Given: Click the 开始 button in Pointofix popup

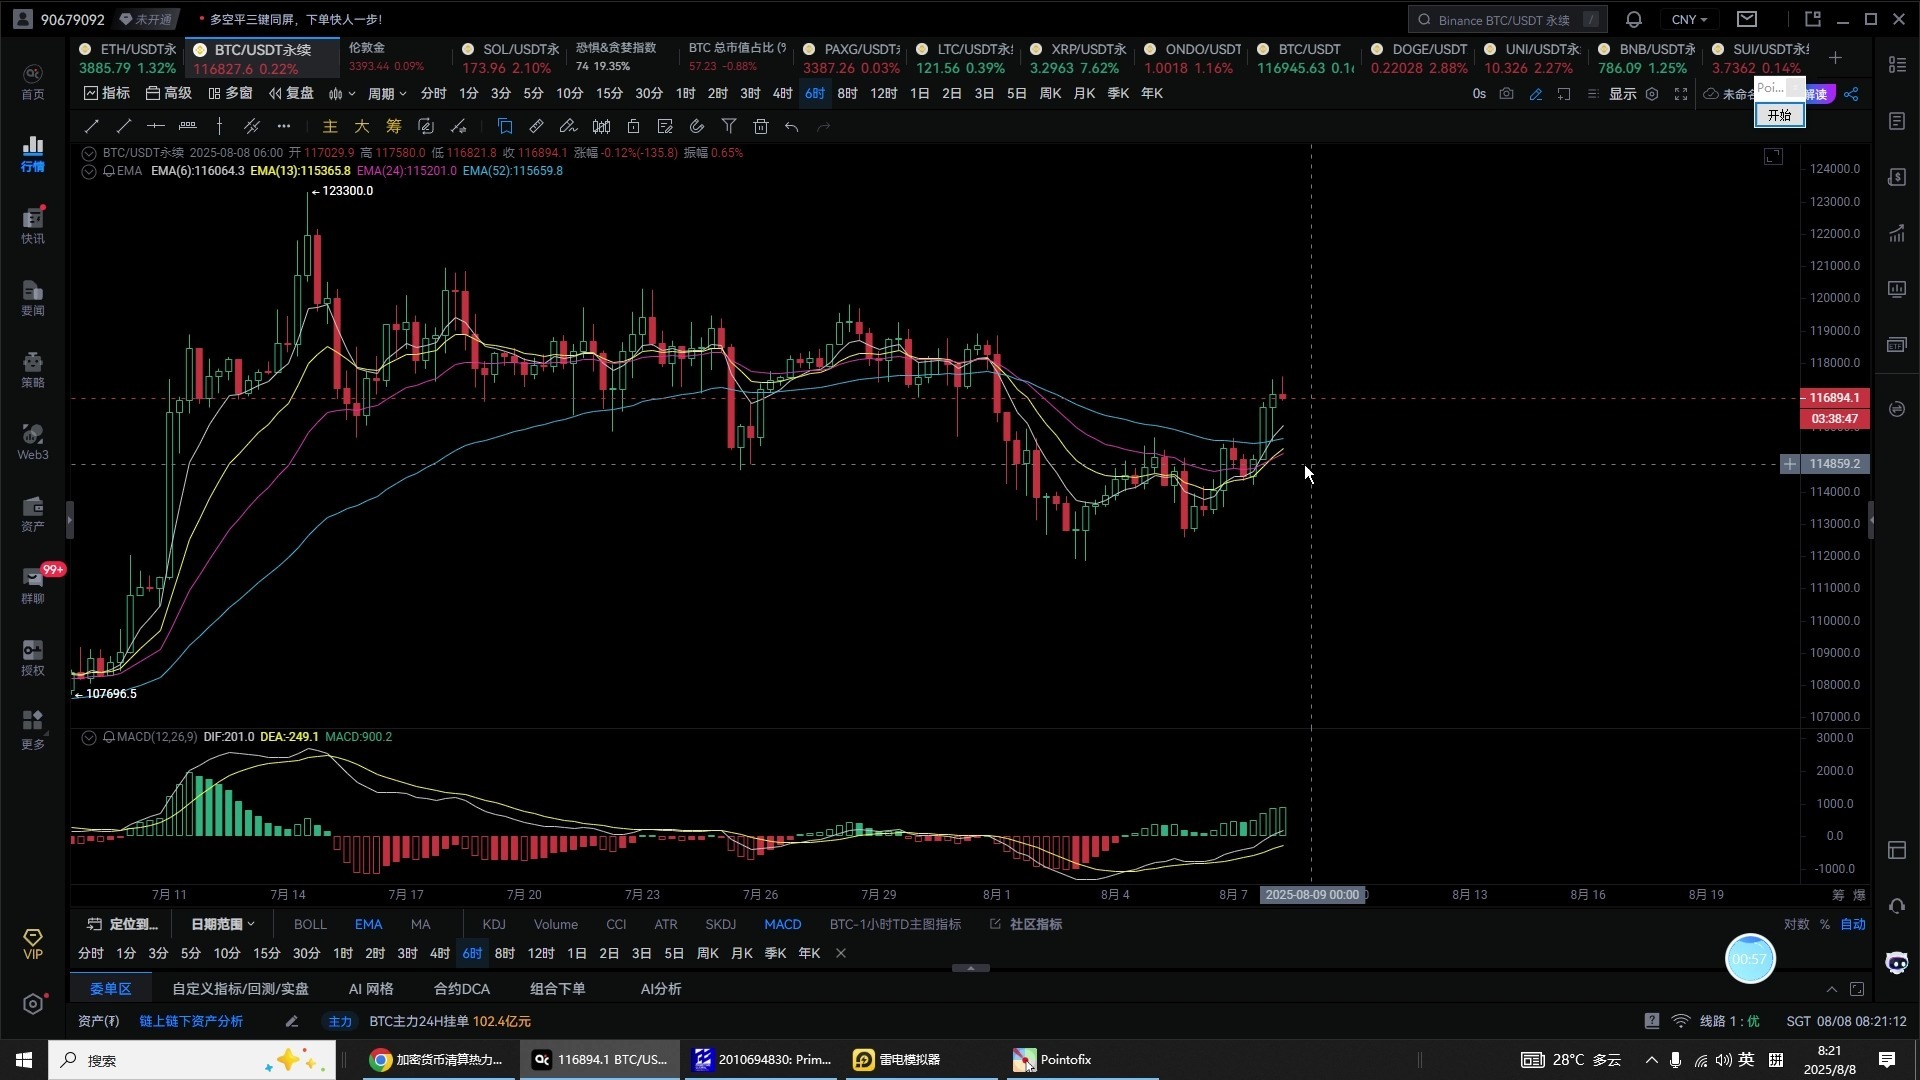Looking at the screenshot, I should coord(1779,115).
